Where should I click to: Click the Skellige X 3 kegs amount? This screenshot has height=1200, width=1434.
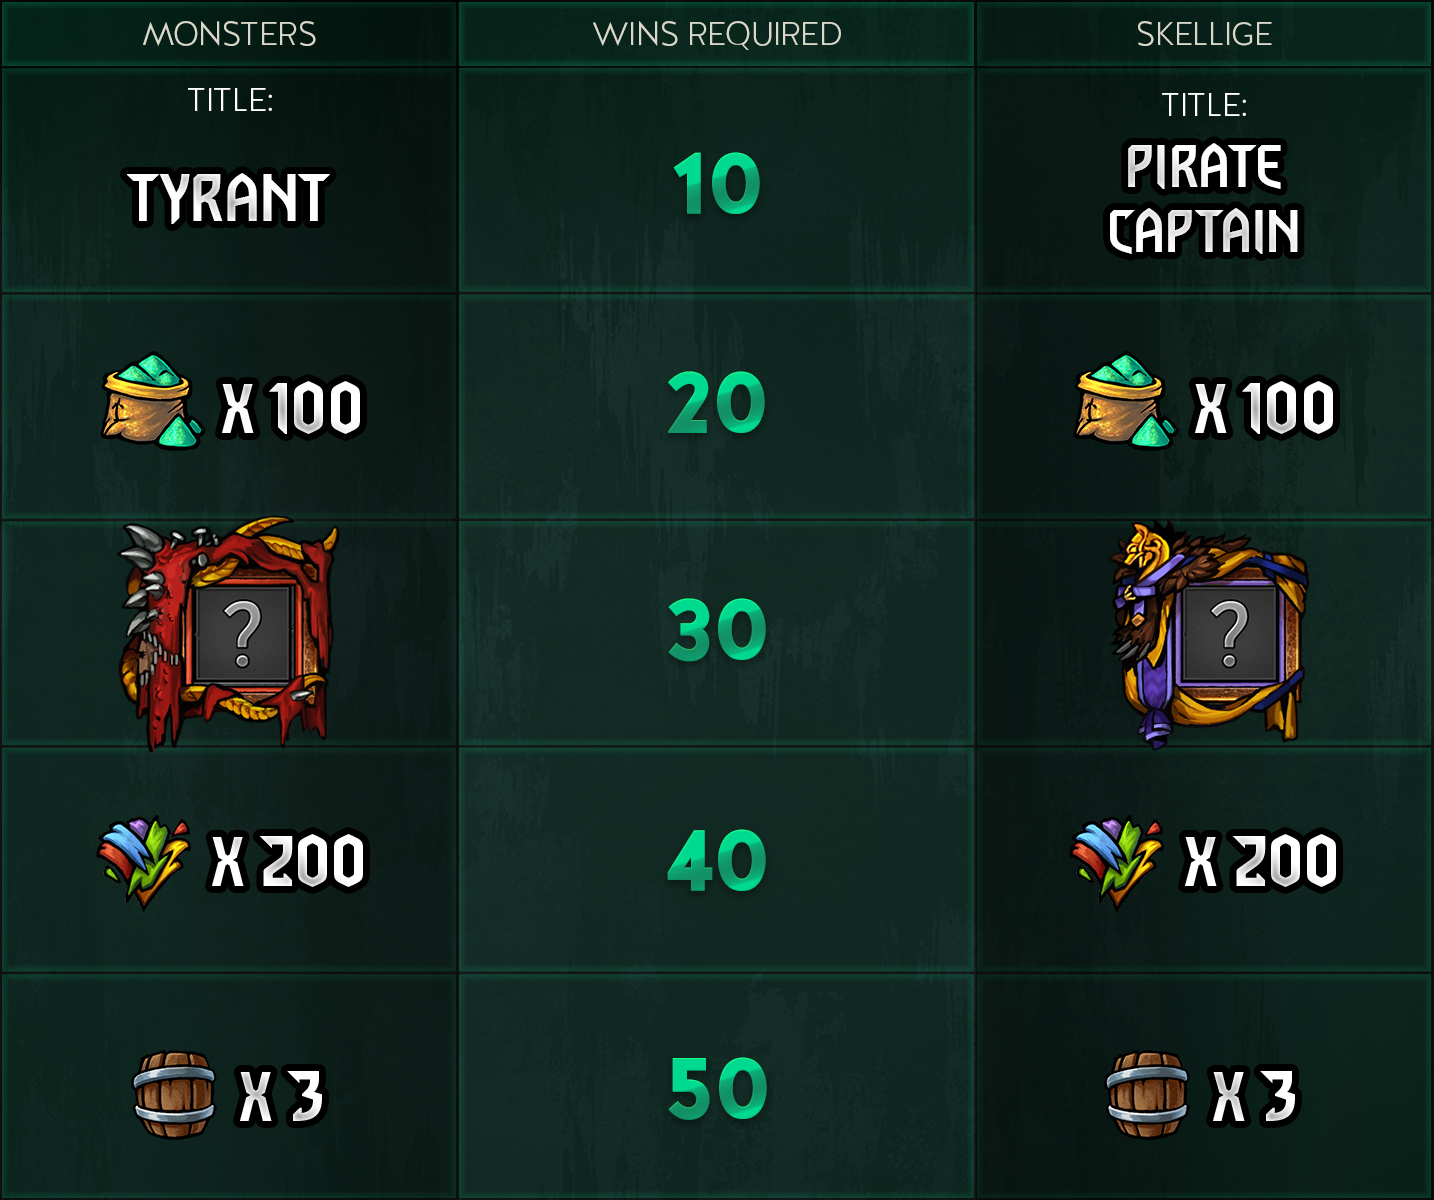pos(1253,1096)
